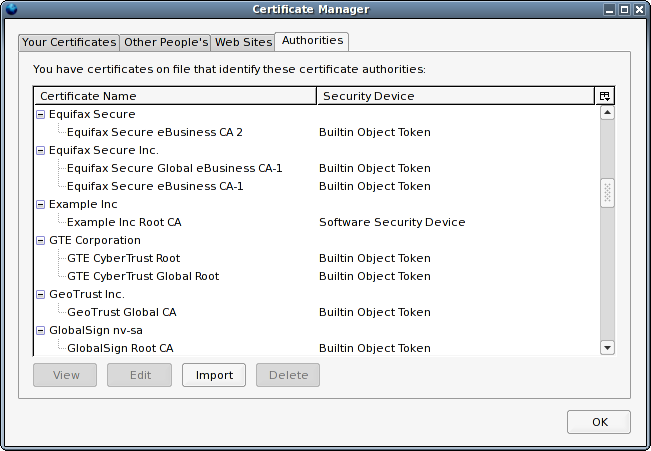The width and height of the screenshot is (651, 451).
Task: Minimize the Certificate Manager window
Action: (609, 9)
